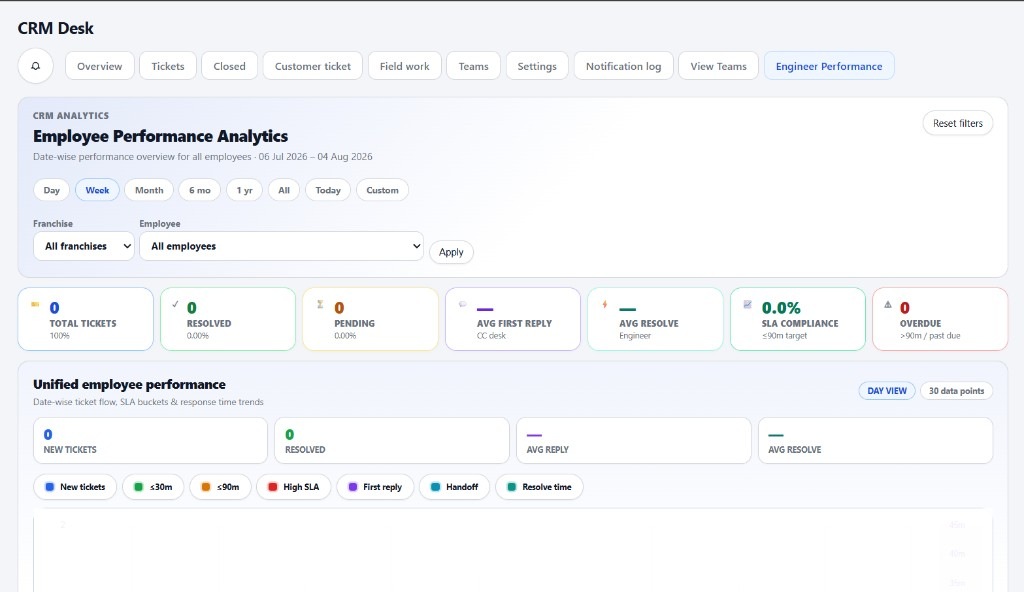Click the '>90m / past due' caption
Viewport: 1024px width, 592px height.
click(930, 336)
